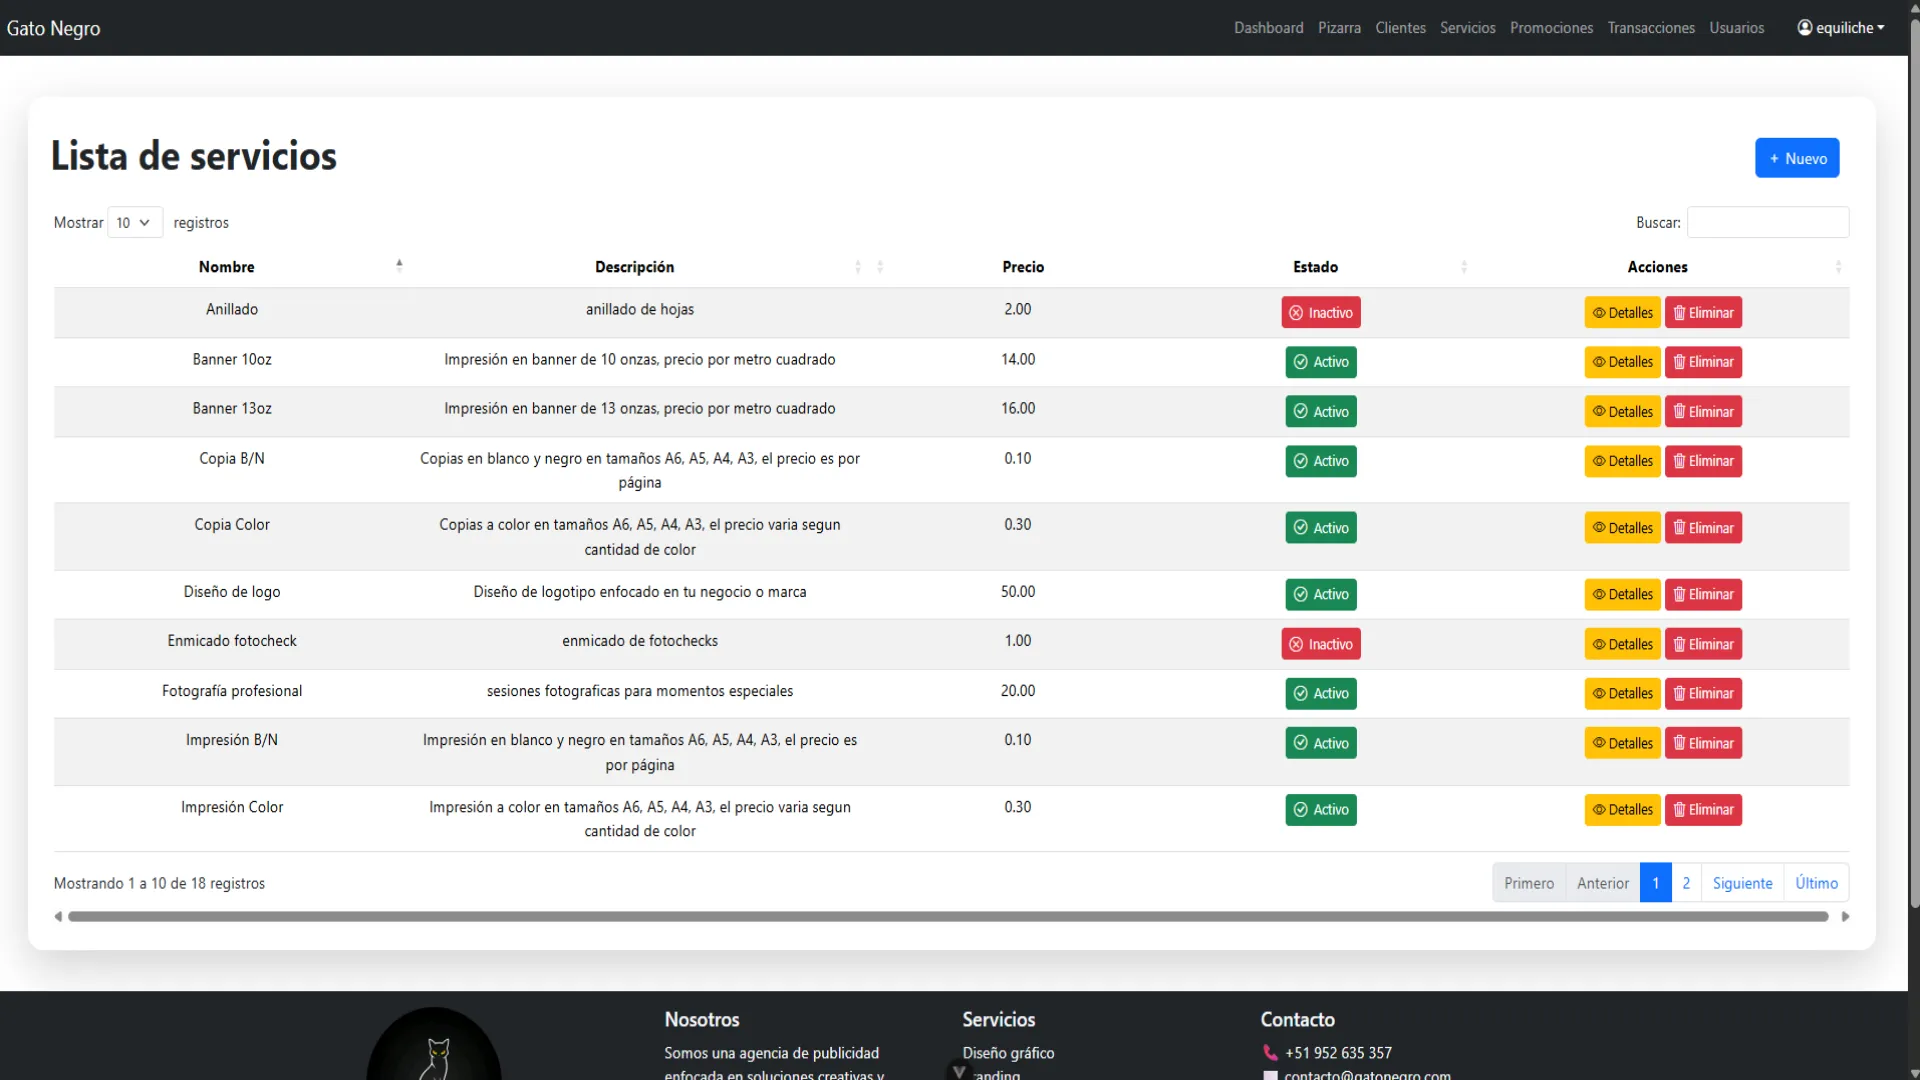Click the sort arrows beside Estado header
This screenshot has height=1080, width=1920.
point(1464,267)
